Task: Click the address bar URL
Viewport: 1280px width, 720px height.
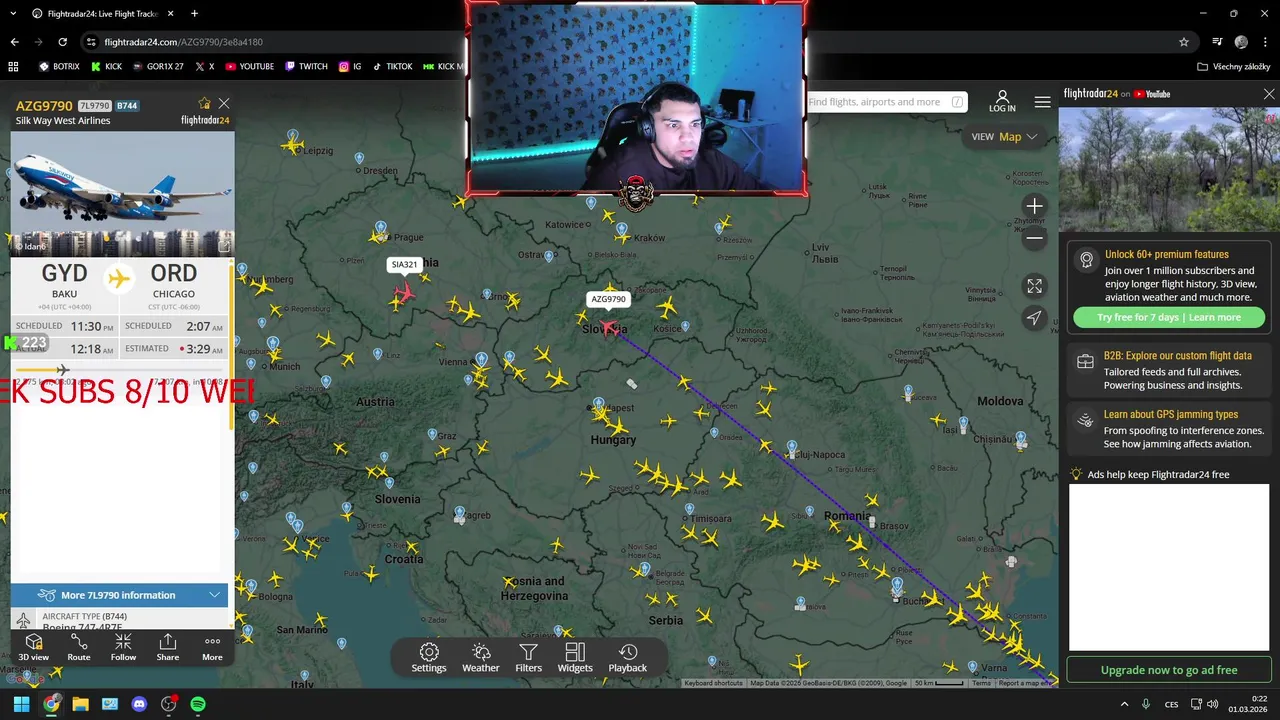Action: [x=184, y=42]
